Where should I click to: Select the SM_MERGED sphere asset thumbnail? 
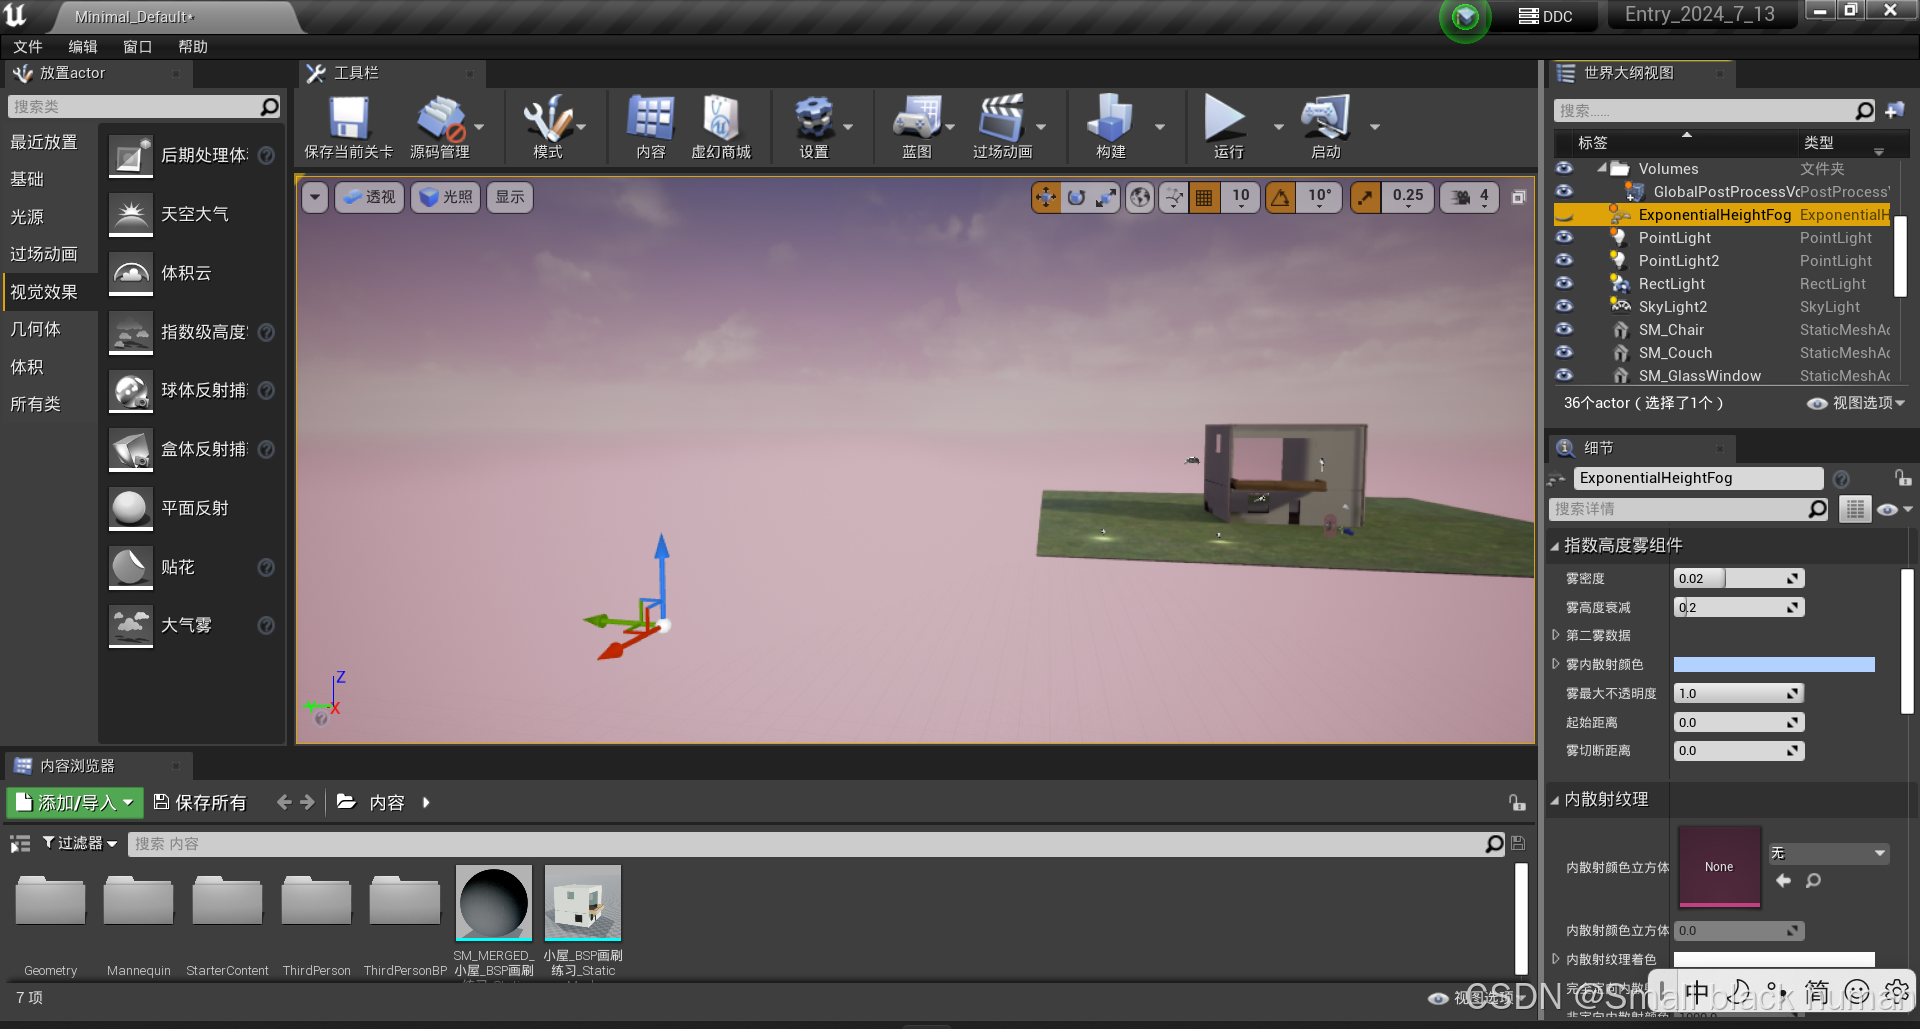click(493, 903)
